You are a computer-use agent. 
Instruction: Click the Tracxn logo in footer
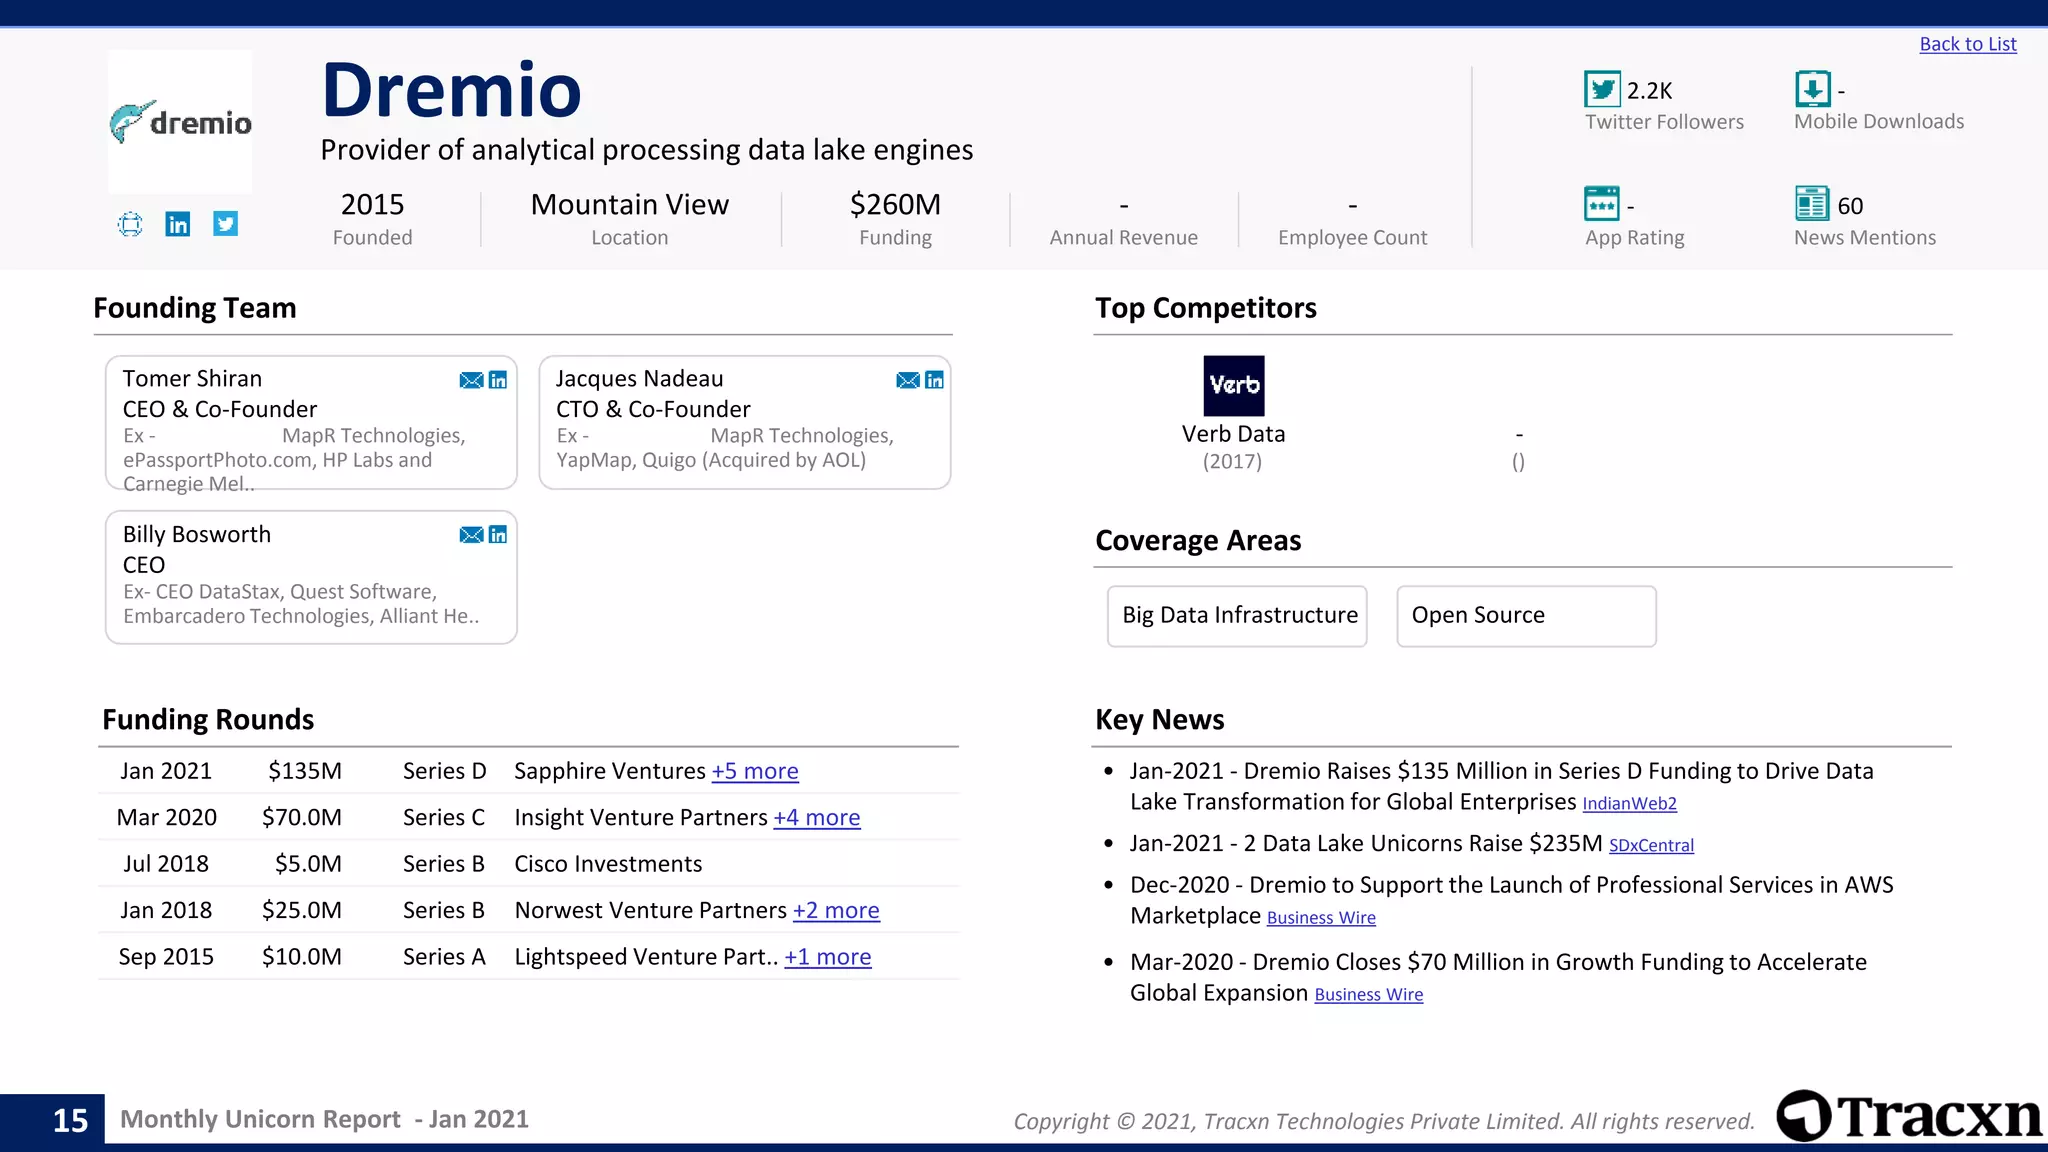click(x=1910, y=1116)
